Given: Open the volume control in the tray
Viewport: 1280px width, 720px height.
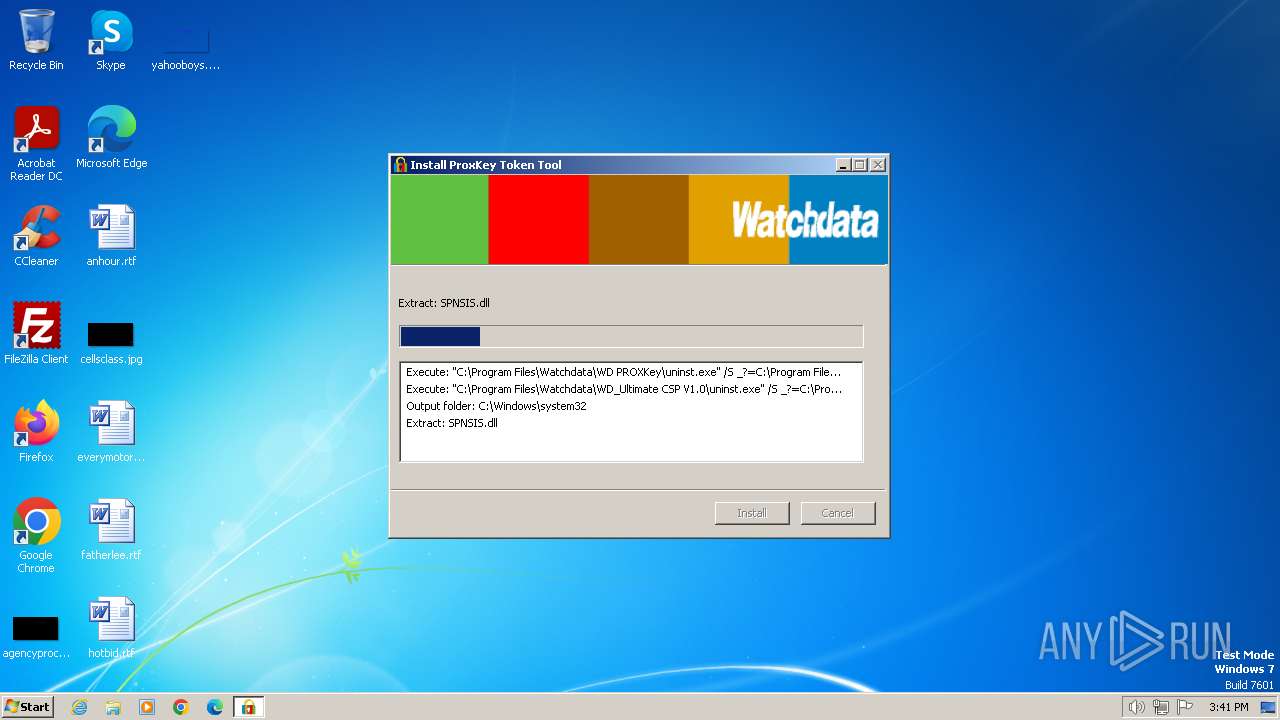Looking at the screenshot, I should pyautogui.click(x=1136, y=707).
